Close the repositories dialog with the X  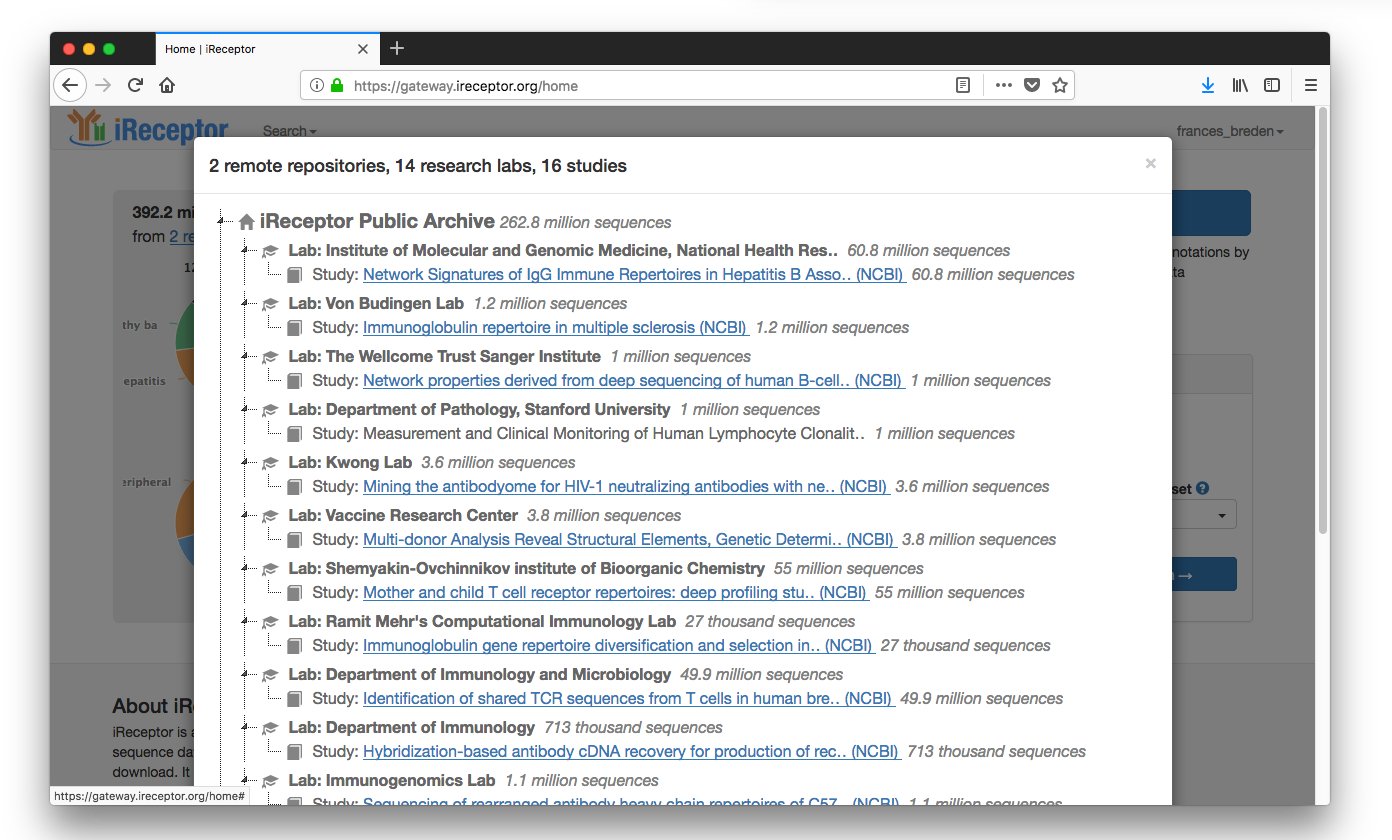tap(1151, 163)
